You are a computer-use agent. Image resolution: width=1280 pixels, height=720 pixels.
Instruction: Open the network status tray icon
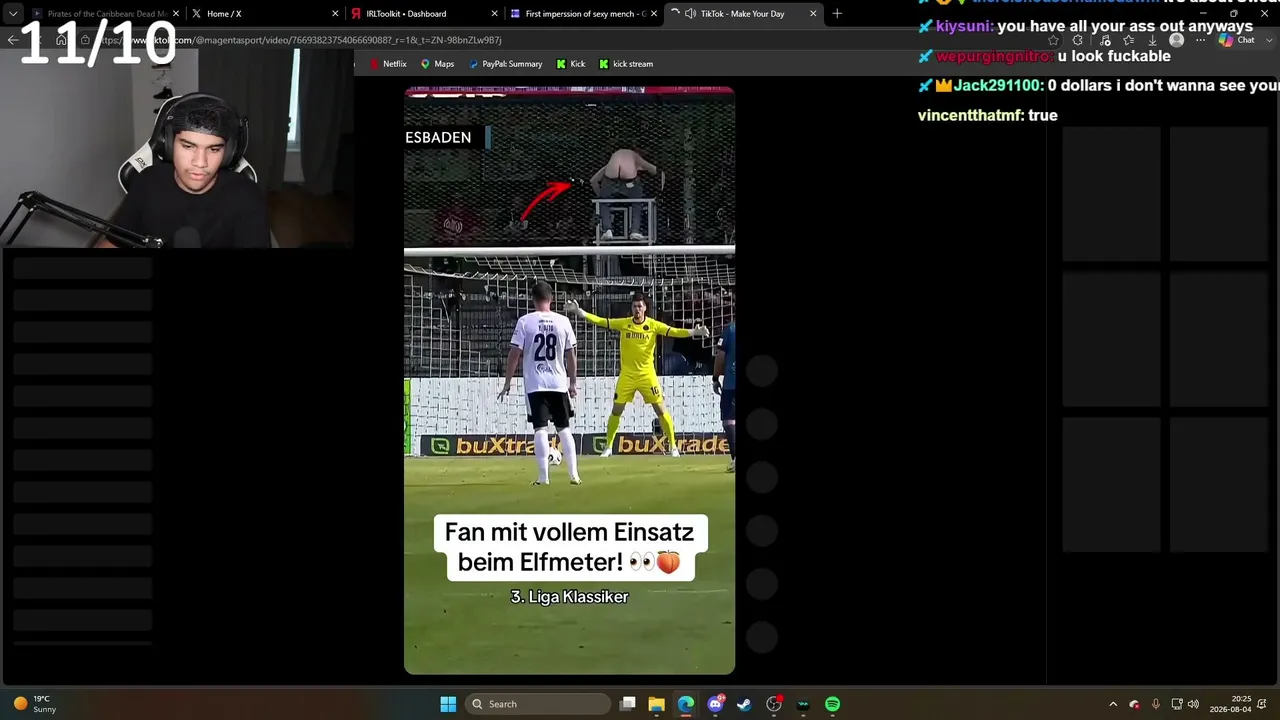tap(1177, 704)
